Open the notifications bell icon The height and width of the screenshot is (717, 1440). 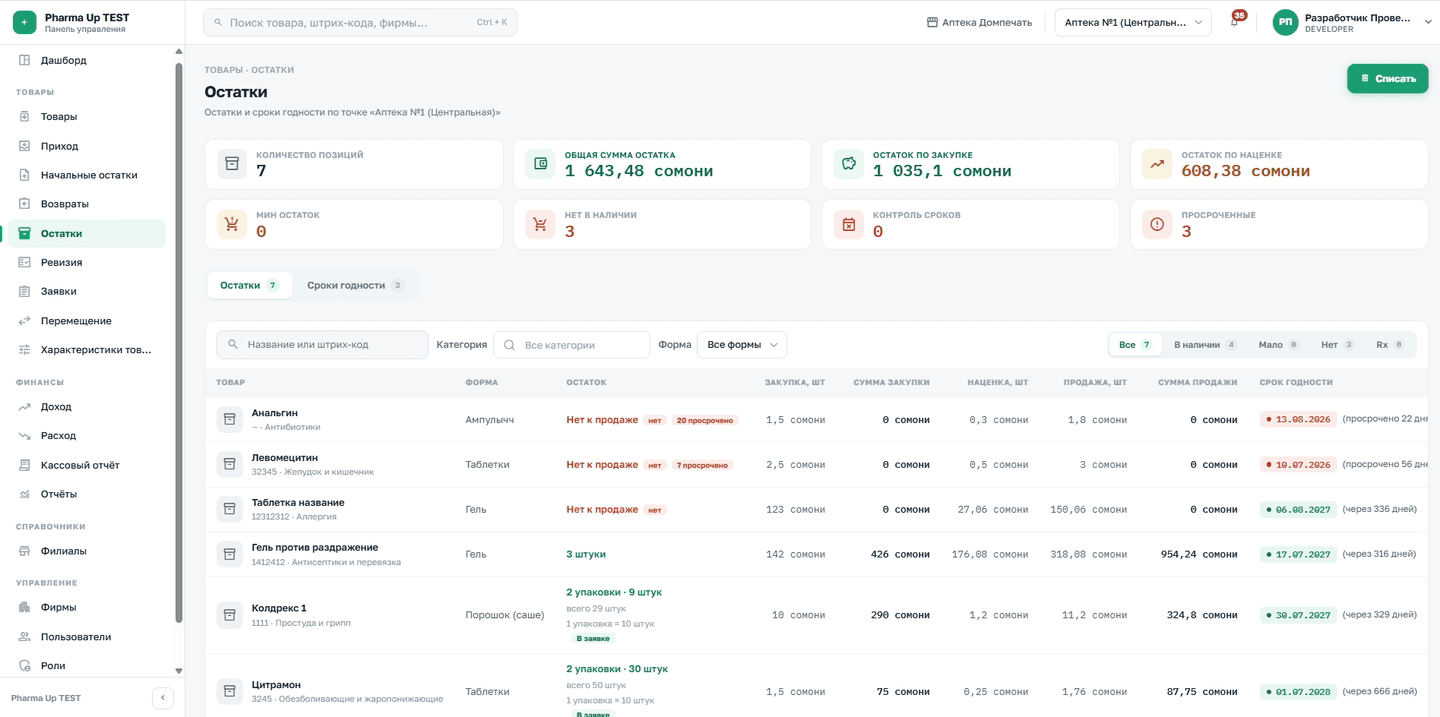tap(1234, 22)
